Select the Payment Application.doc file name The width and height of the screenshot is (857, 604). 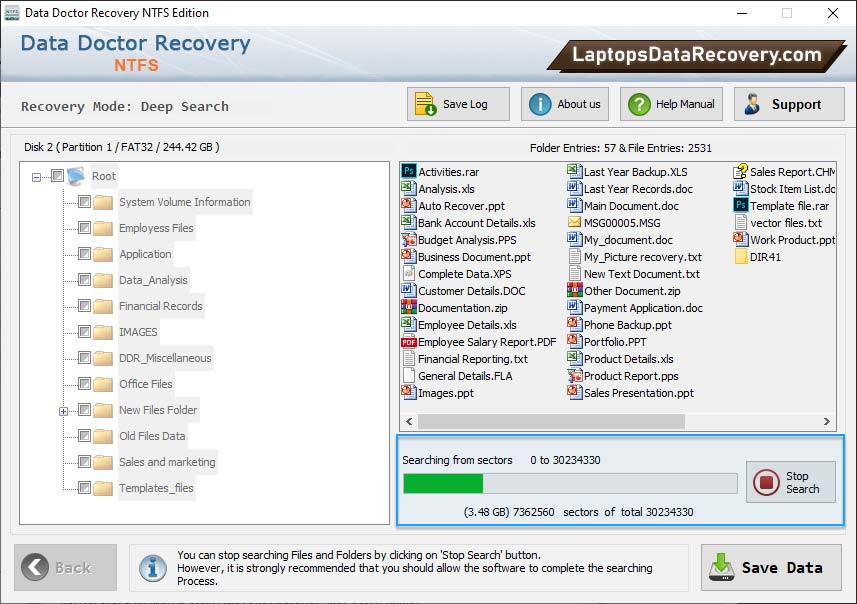click(643, 308)
